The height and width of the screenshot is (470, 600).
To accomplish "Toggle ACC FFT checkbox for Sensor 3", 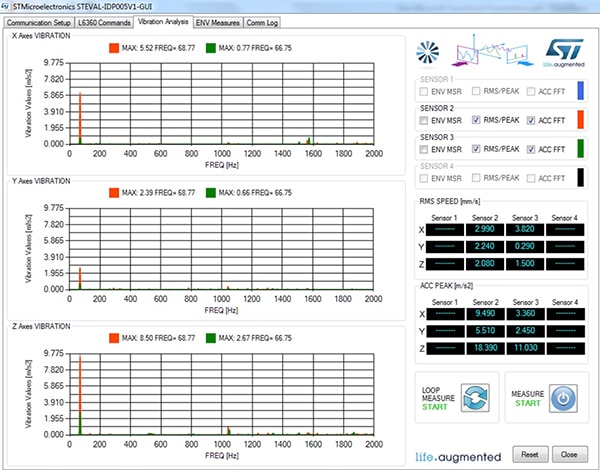I will click(x=530, y=149).
